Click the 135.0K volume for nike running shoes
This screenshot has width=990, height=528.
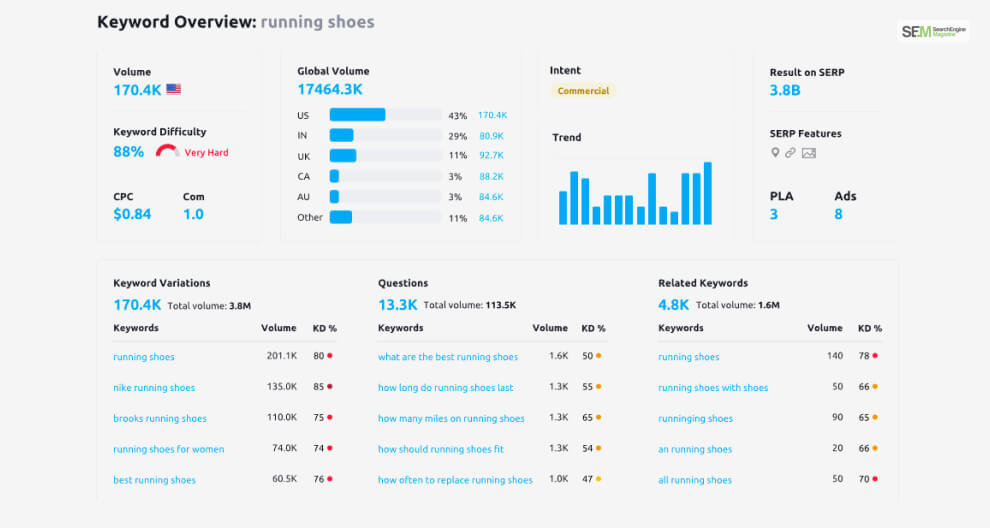[282, 386]
